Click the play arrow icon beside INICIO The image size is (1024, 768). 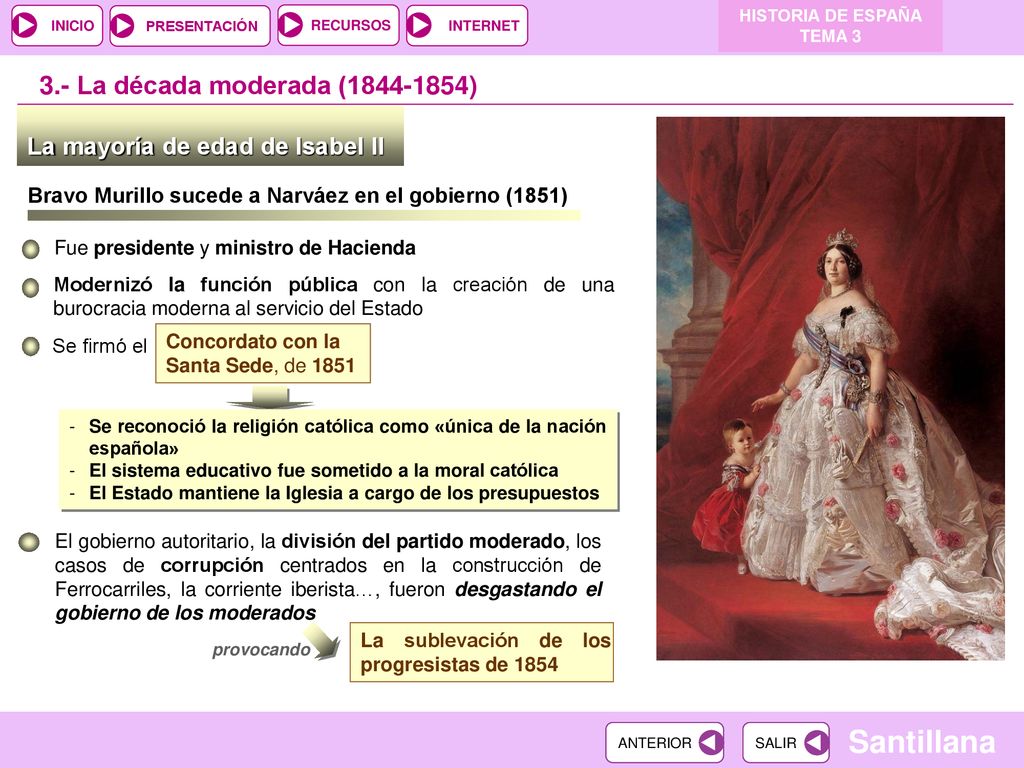[26, 25]
